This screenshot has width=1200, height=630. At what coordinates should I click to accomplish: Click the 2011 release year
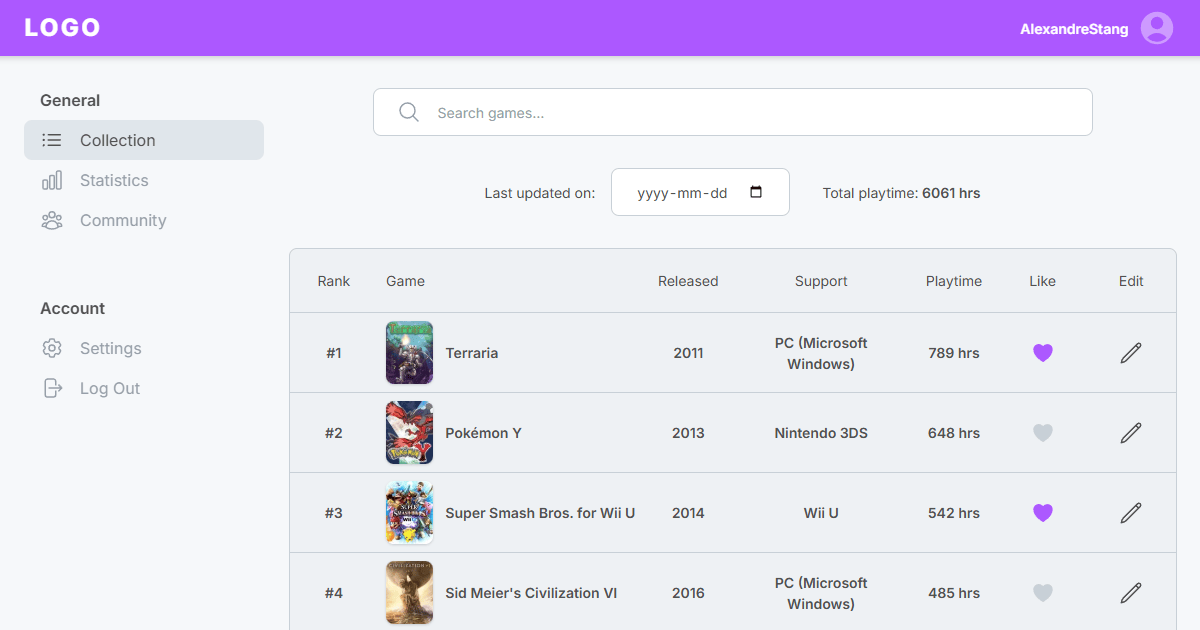pos(688,353)
